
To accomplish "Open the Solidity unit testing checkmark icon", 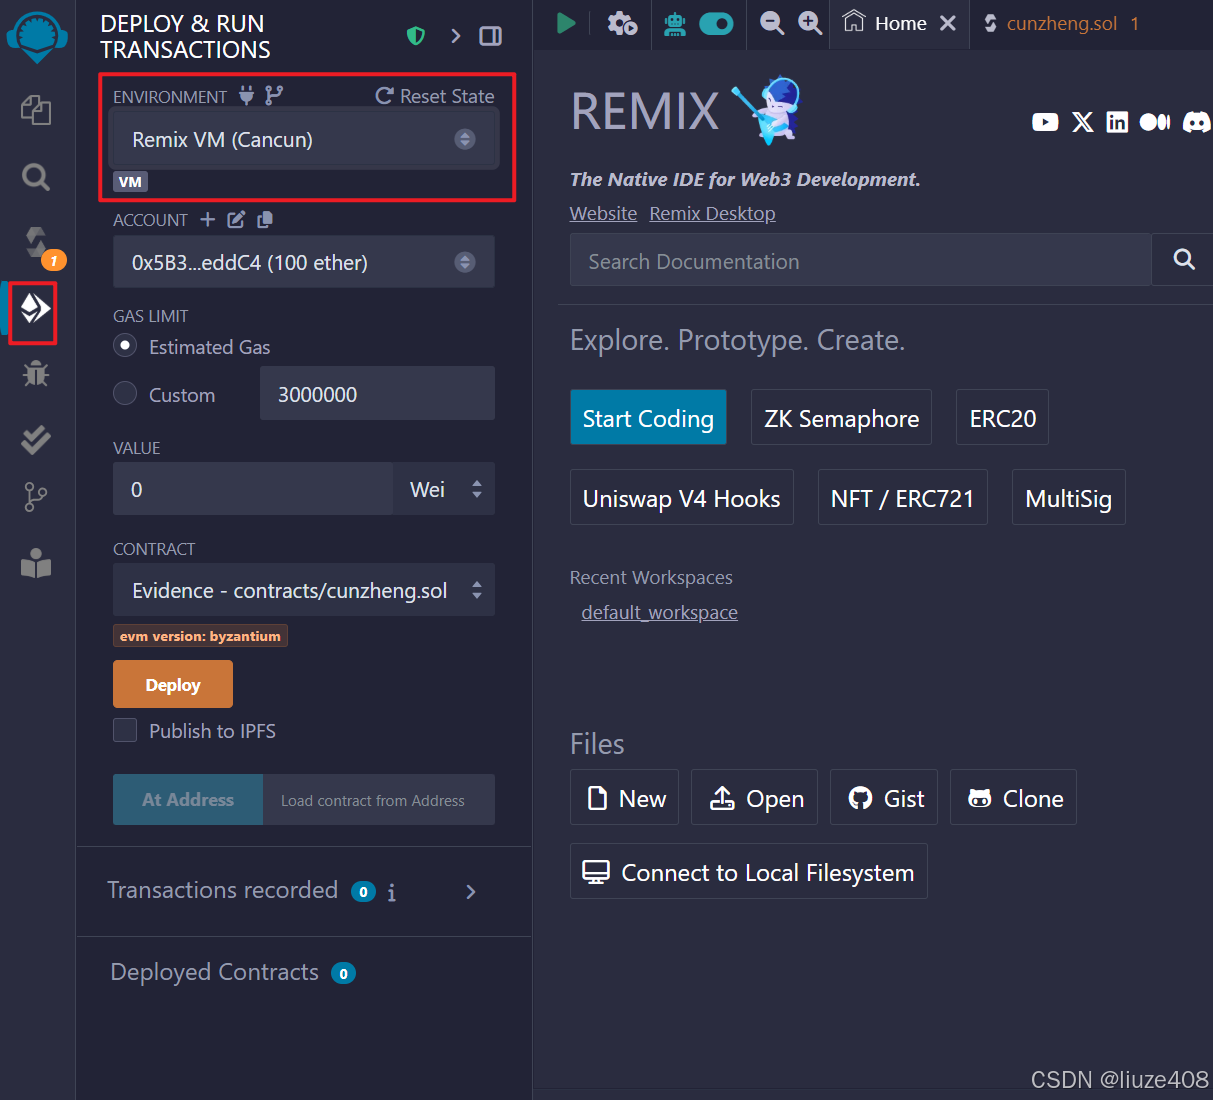I will (x=36, y=439).
